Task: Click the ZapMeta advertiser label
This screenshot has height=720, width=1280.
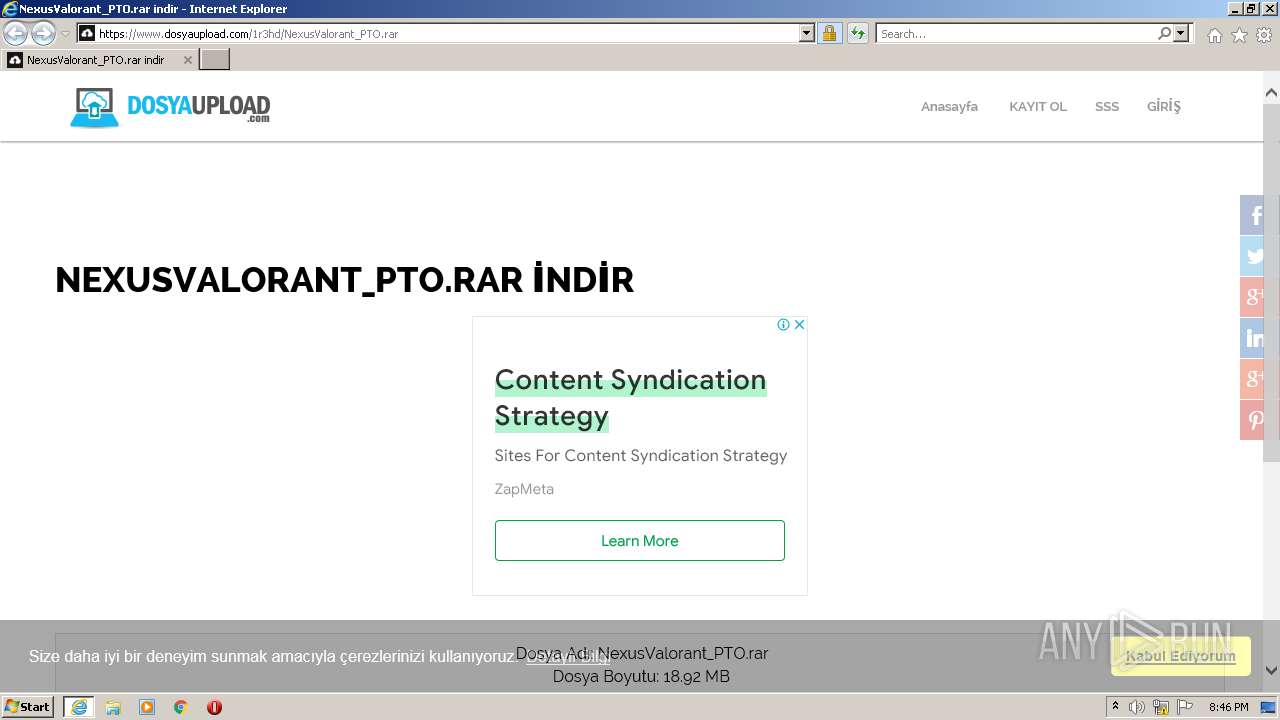Action: pyautogui.click(x=524, y=489)
